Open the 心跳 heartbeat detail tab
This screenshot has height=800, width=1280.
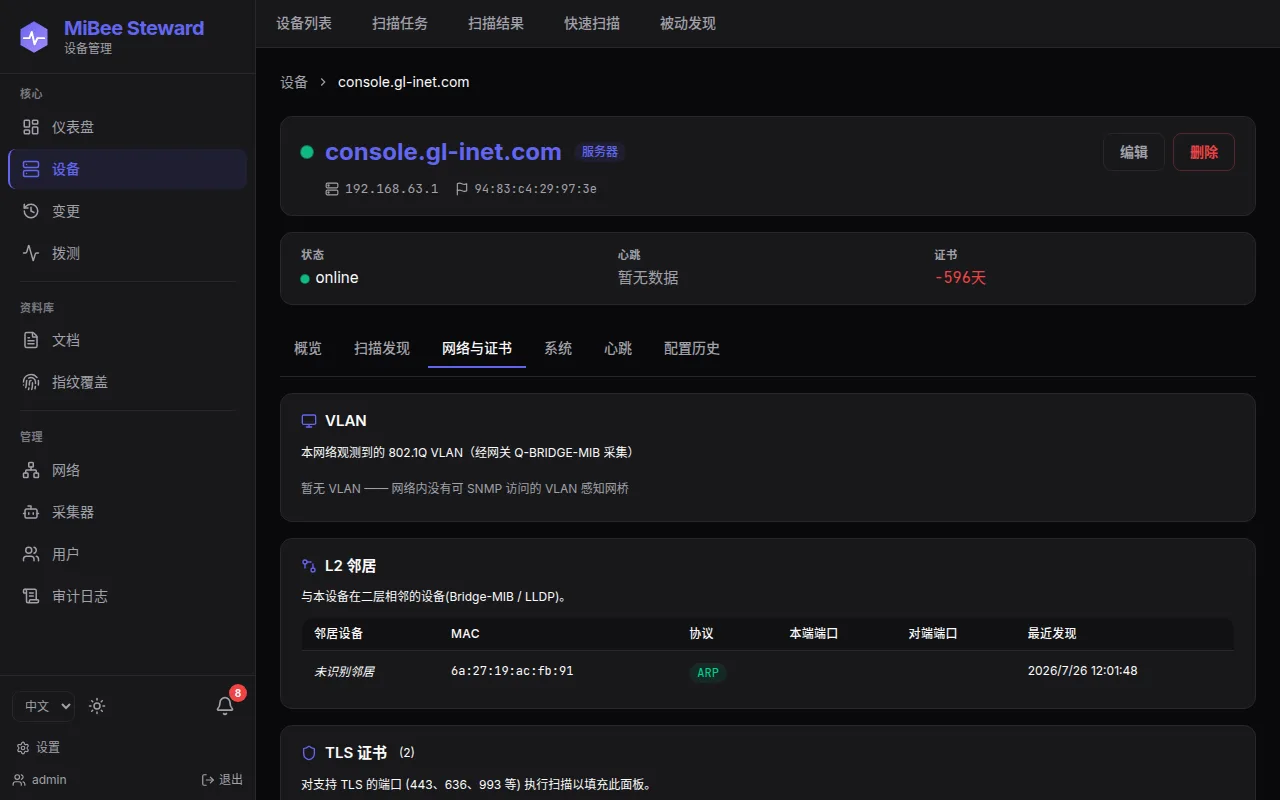pyautogui.click(x=618, y=348)
